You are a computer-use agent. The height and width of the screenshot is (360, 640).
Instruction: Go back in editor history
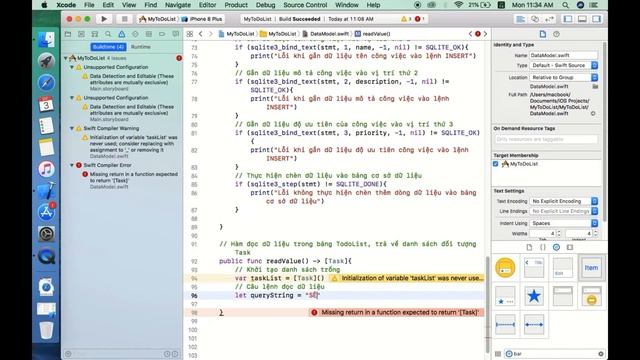point(200,34)
